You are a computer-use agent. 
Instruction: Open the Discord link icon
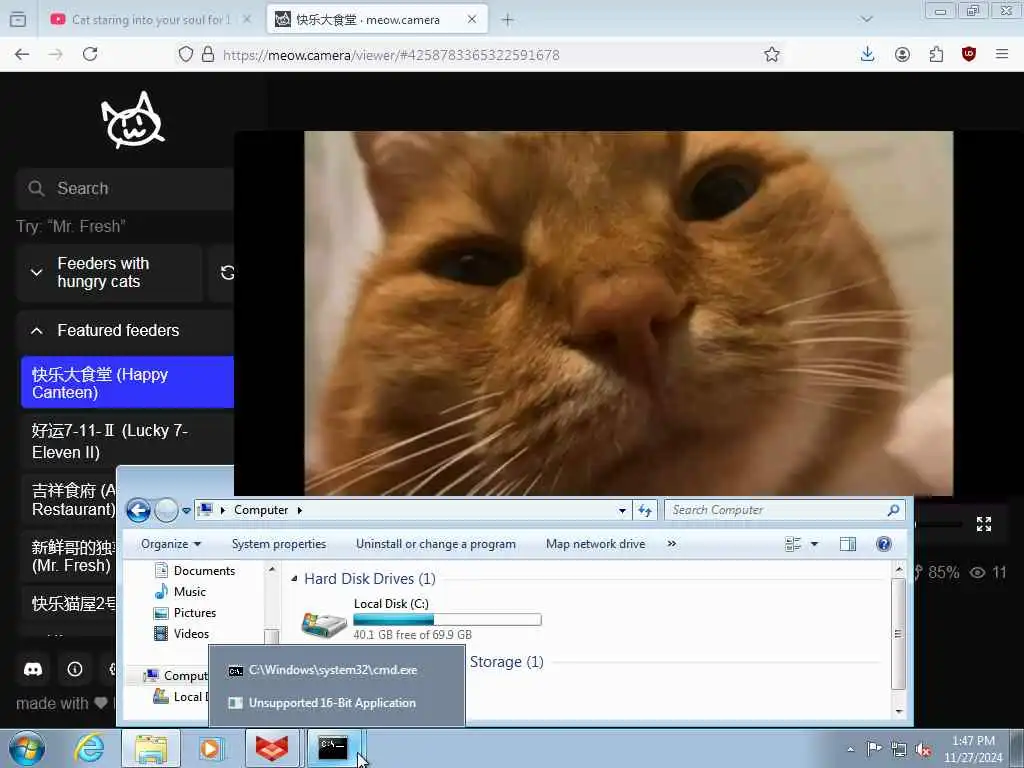[33, 669]
